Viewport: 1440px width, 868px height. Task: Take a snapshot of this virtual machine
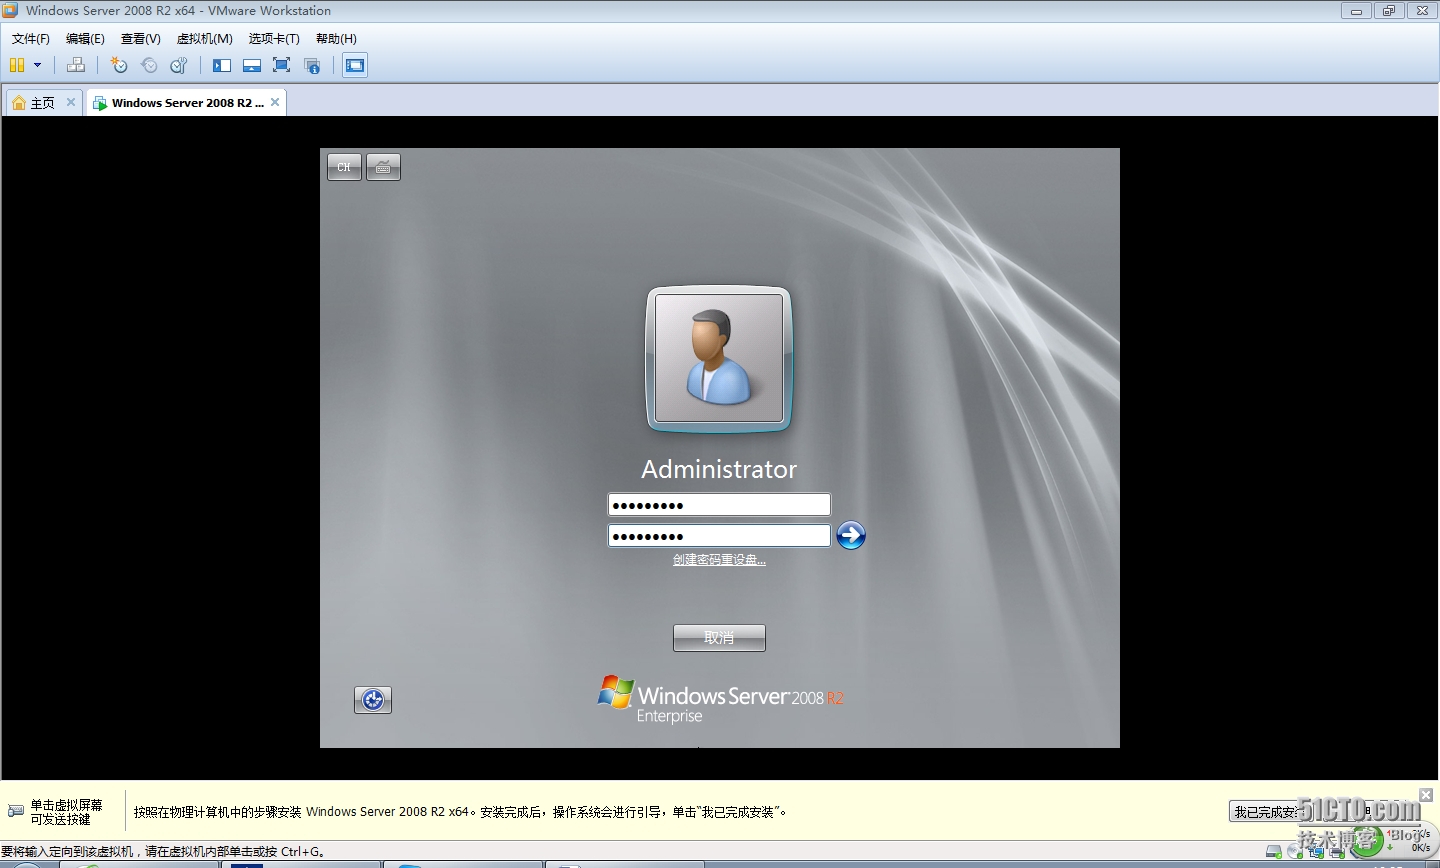pyautogui.click(x=119, y=65)
